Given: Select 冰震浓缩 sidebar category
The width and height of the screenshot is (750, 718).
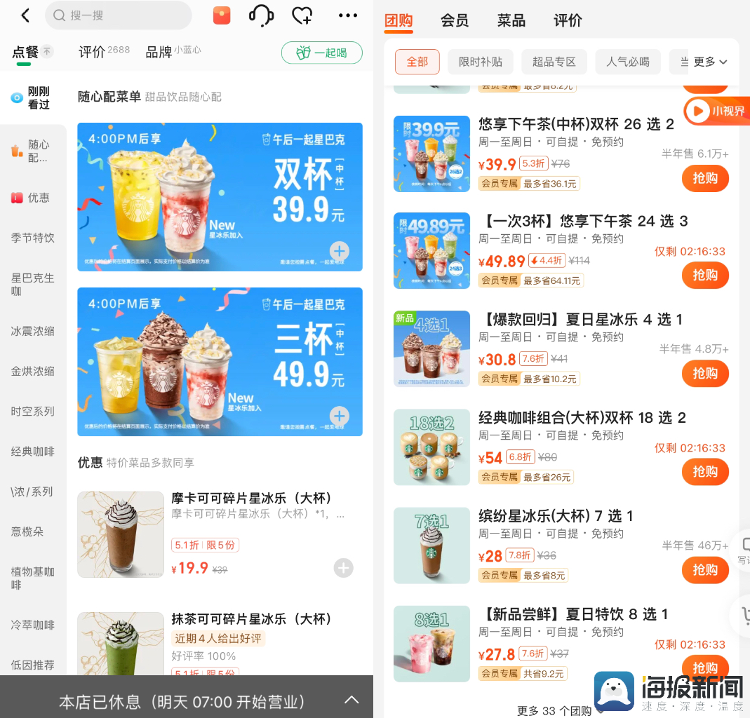Looking at the screenshot, I should 33,331.
